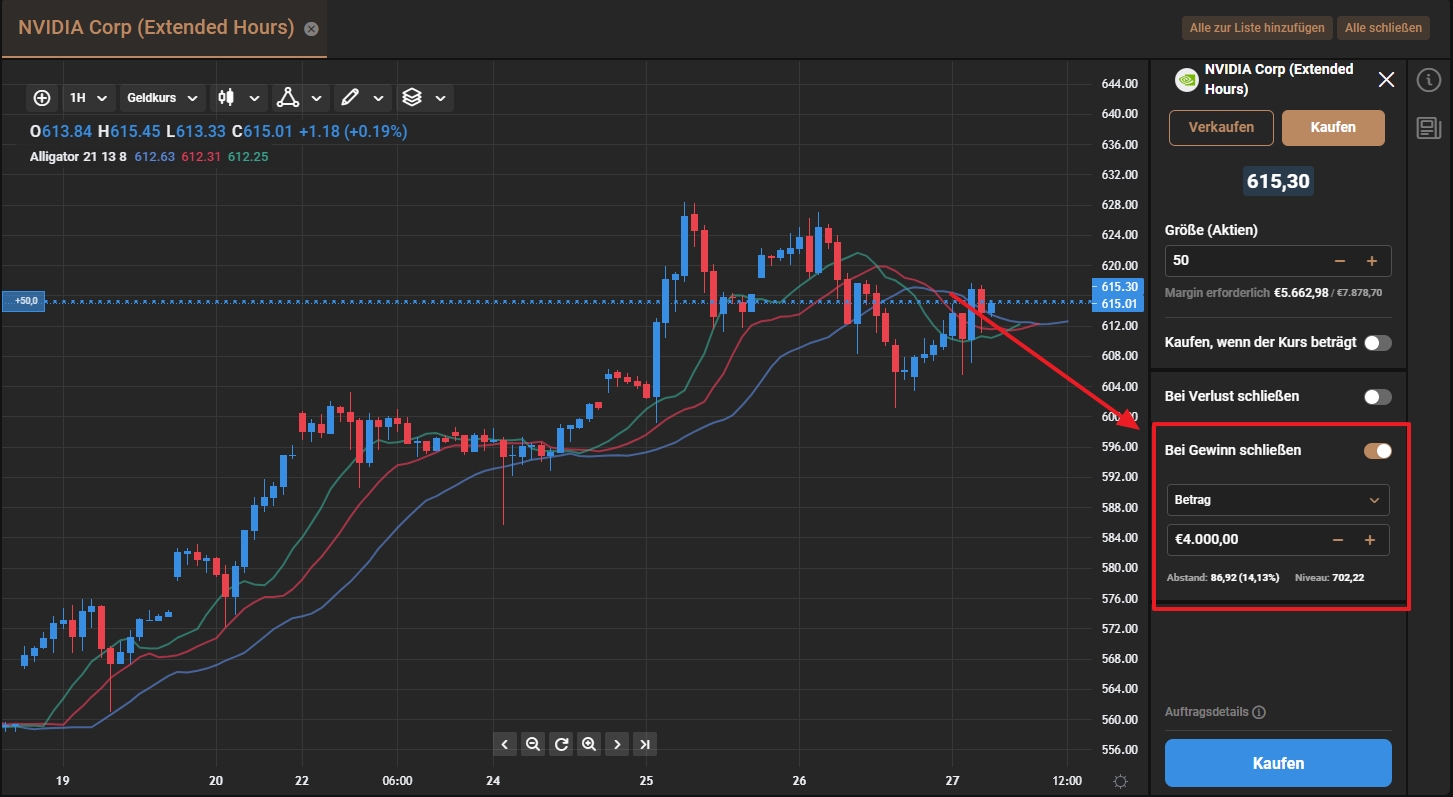Click 'Alle zur Liste hinzufügen' button
Image resolution: width=1453 pixels, height=797 pixels.
(1257, 28)
